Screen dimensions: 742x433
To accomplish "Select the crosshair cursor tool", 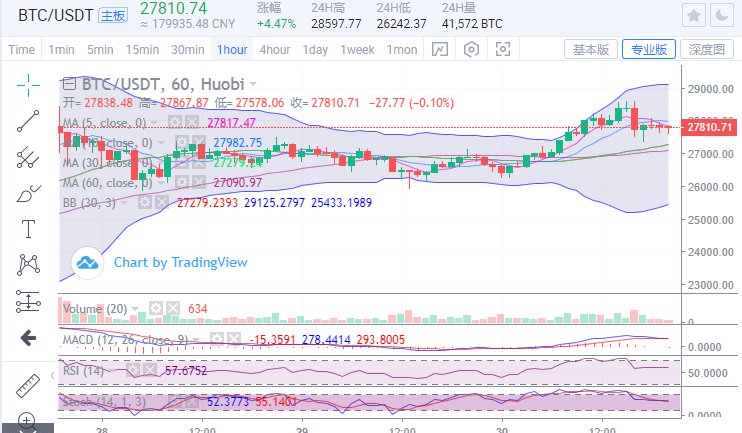I will point(28,86).
